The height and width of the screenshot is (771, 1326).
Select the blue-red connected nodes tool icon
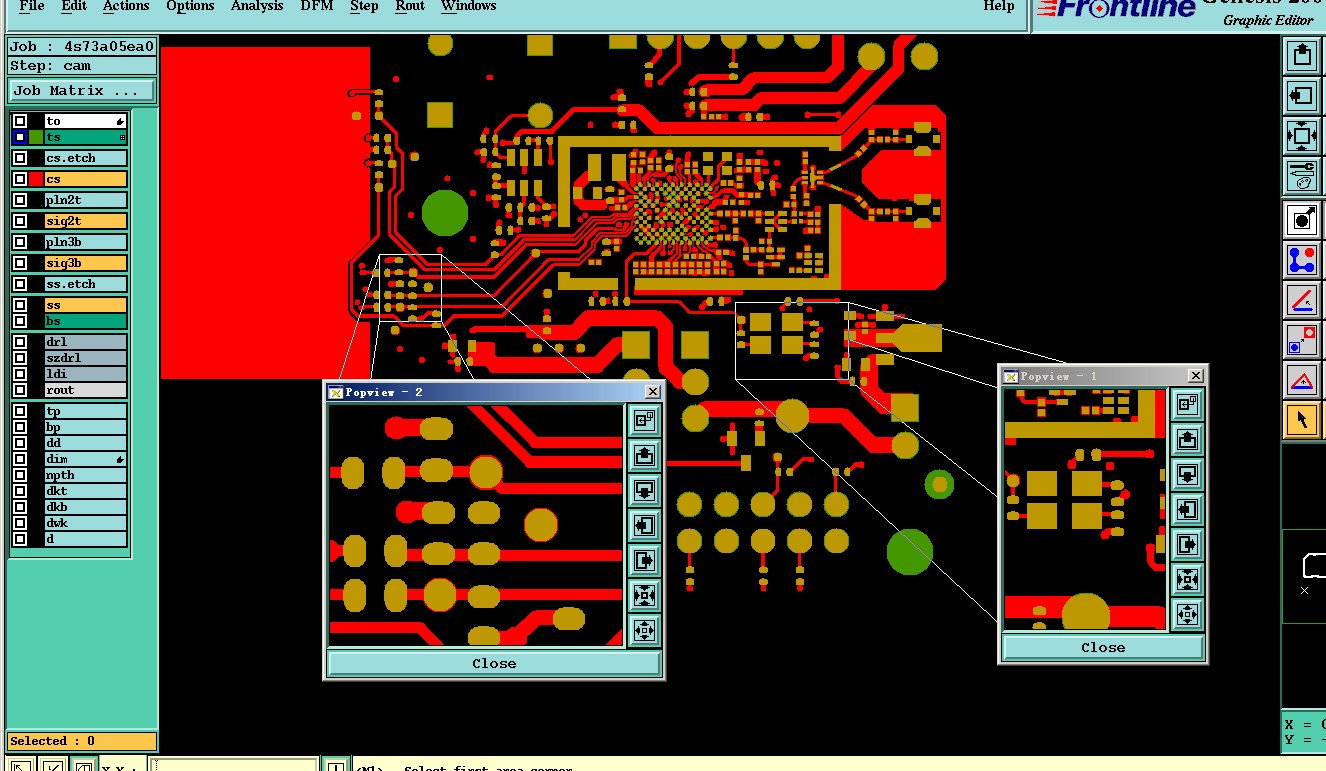tap(1302, 259)
